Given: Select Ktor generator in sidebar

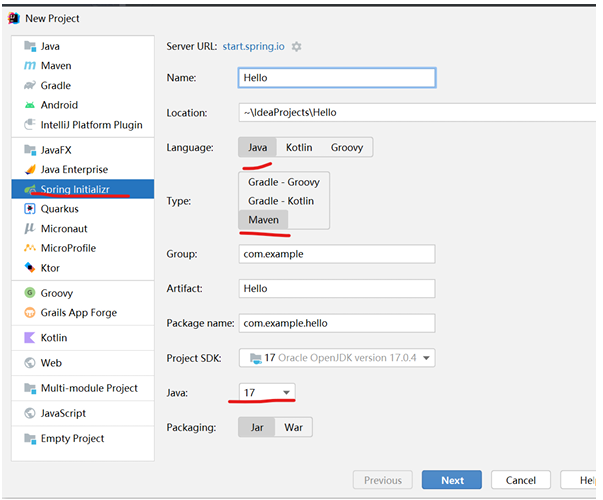Looking at the screenshot, I should [x=83, y=268].
